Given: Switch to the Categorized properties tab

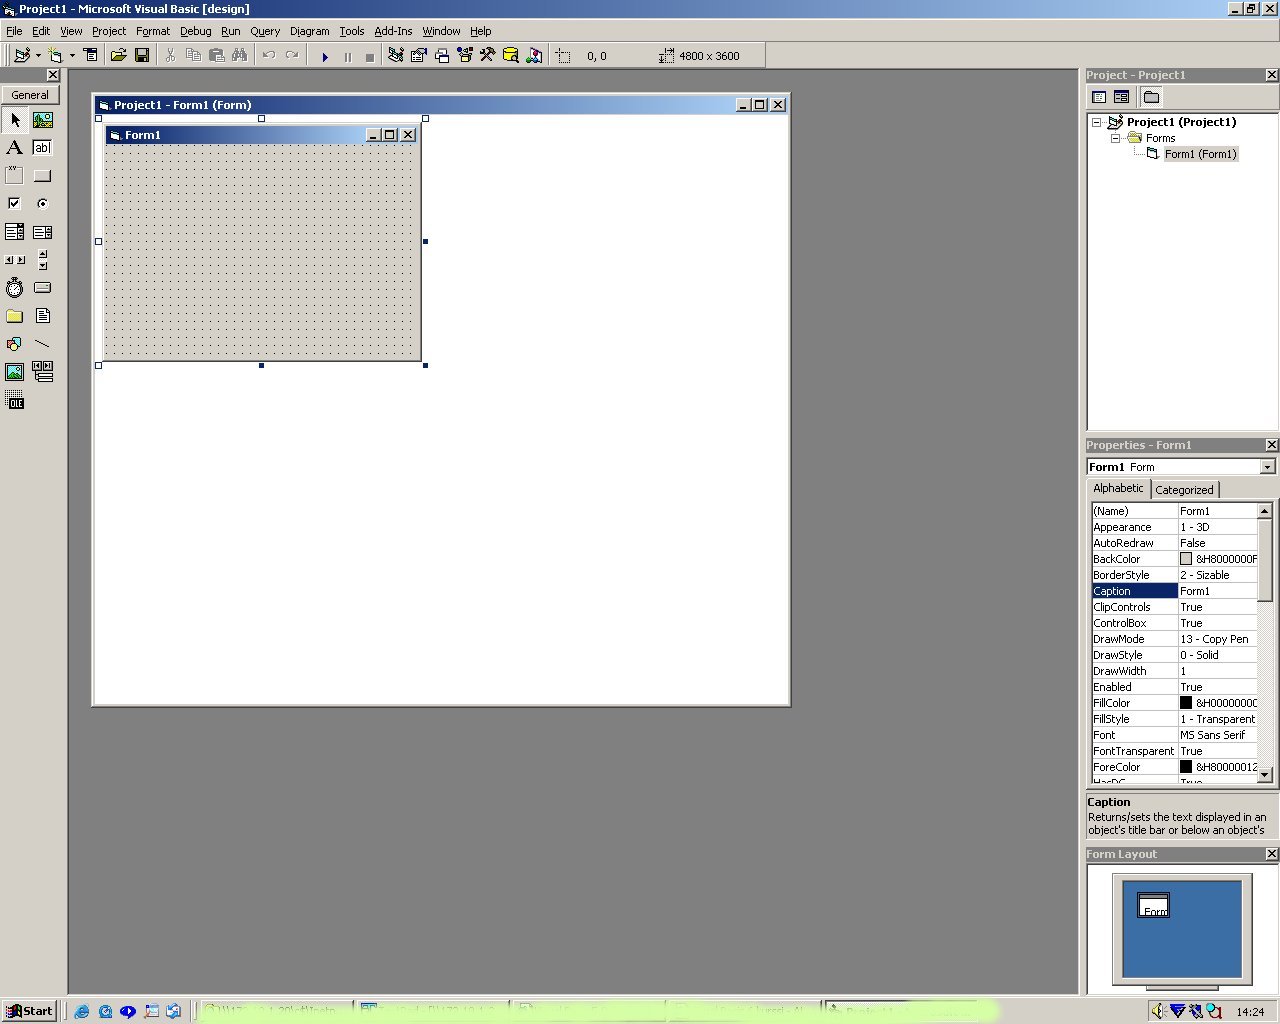Looking at the screenshot, I should point(1184,490).
